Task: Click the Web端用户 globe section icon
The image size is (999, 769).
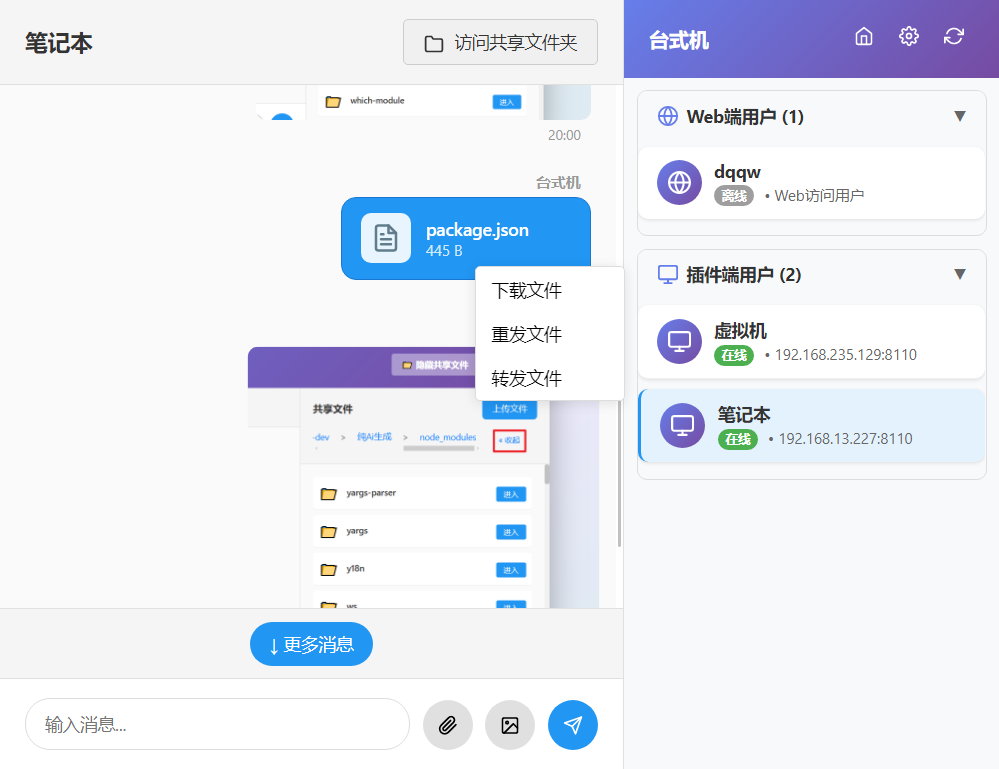Action: click(668, 117)
